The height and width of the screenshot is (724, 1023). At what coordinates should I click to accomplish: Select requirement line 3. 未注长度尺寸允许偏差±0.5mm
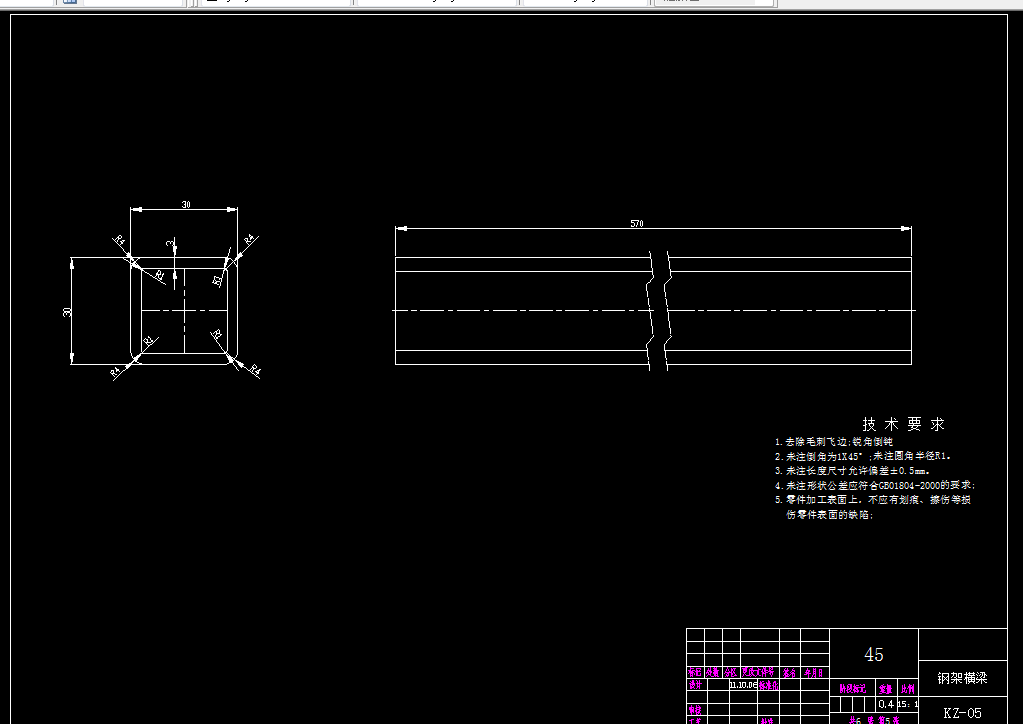point(852,470)
